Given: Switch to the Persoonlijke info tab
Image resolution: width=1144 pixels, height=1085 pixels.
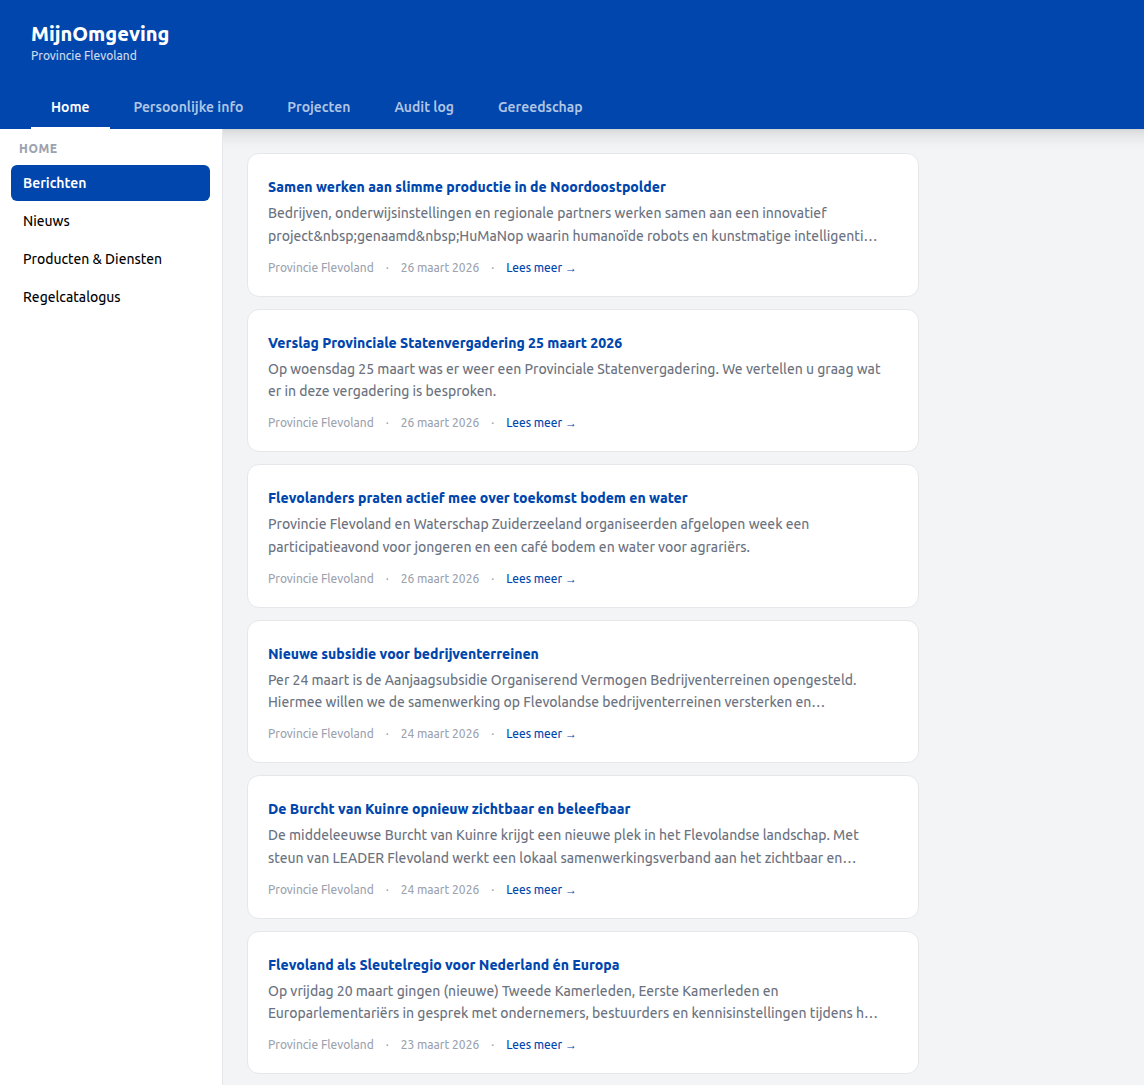Looking at the screenshot, I should coord(187,107).
